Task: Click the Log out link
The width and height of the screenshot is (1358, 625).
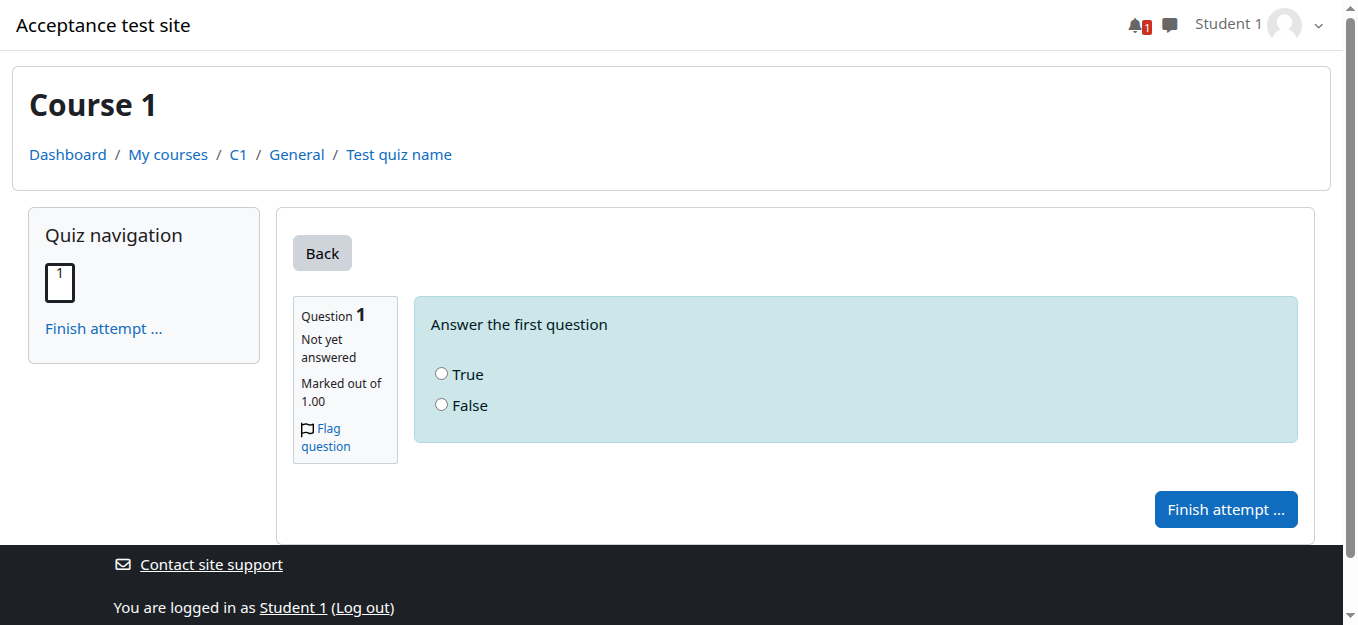Action: pyautogui.click(x=363, y=608)
